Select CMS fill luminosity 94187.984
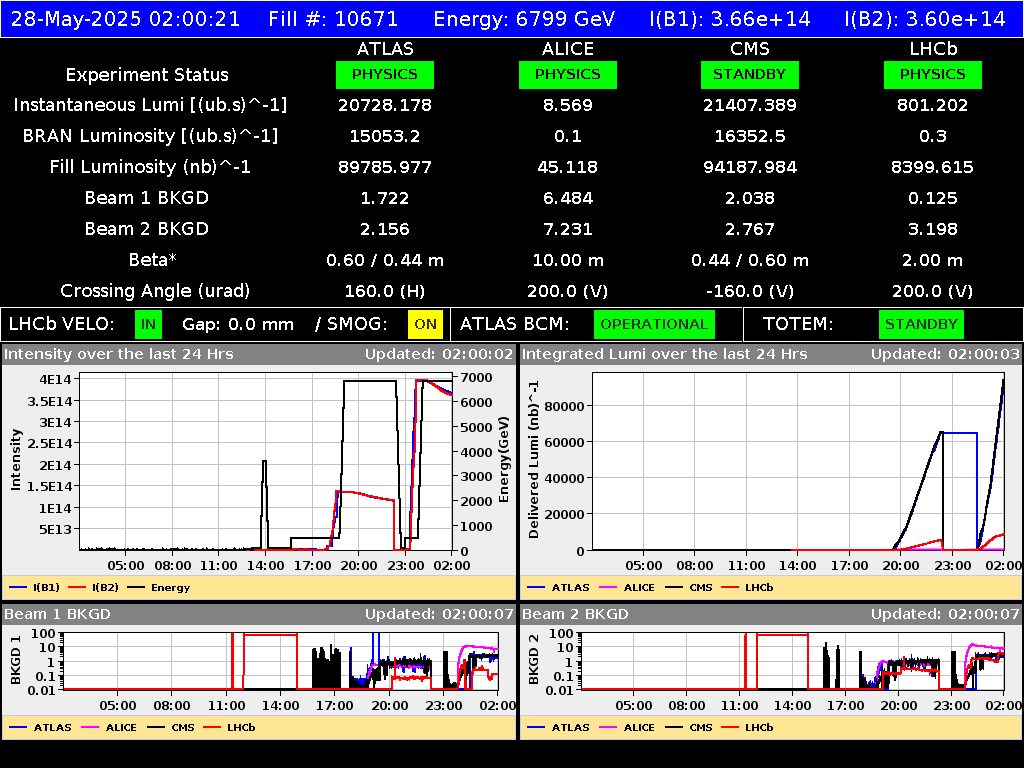Image resolution: width=1024 pixels, height=768 pixels. (750, 167)
